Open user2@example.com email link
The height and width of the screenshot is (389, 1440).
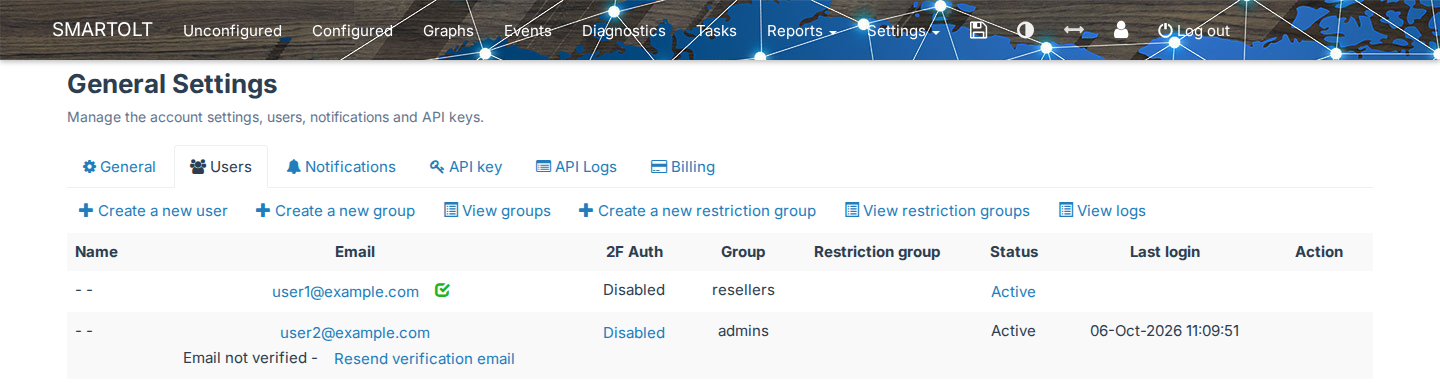pos(355,333)
